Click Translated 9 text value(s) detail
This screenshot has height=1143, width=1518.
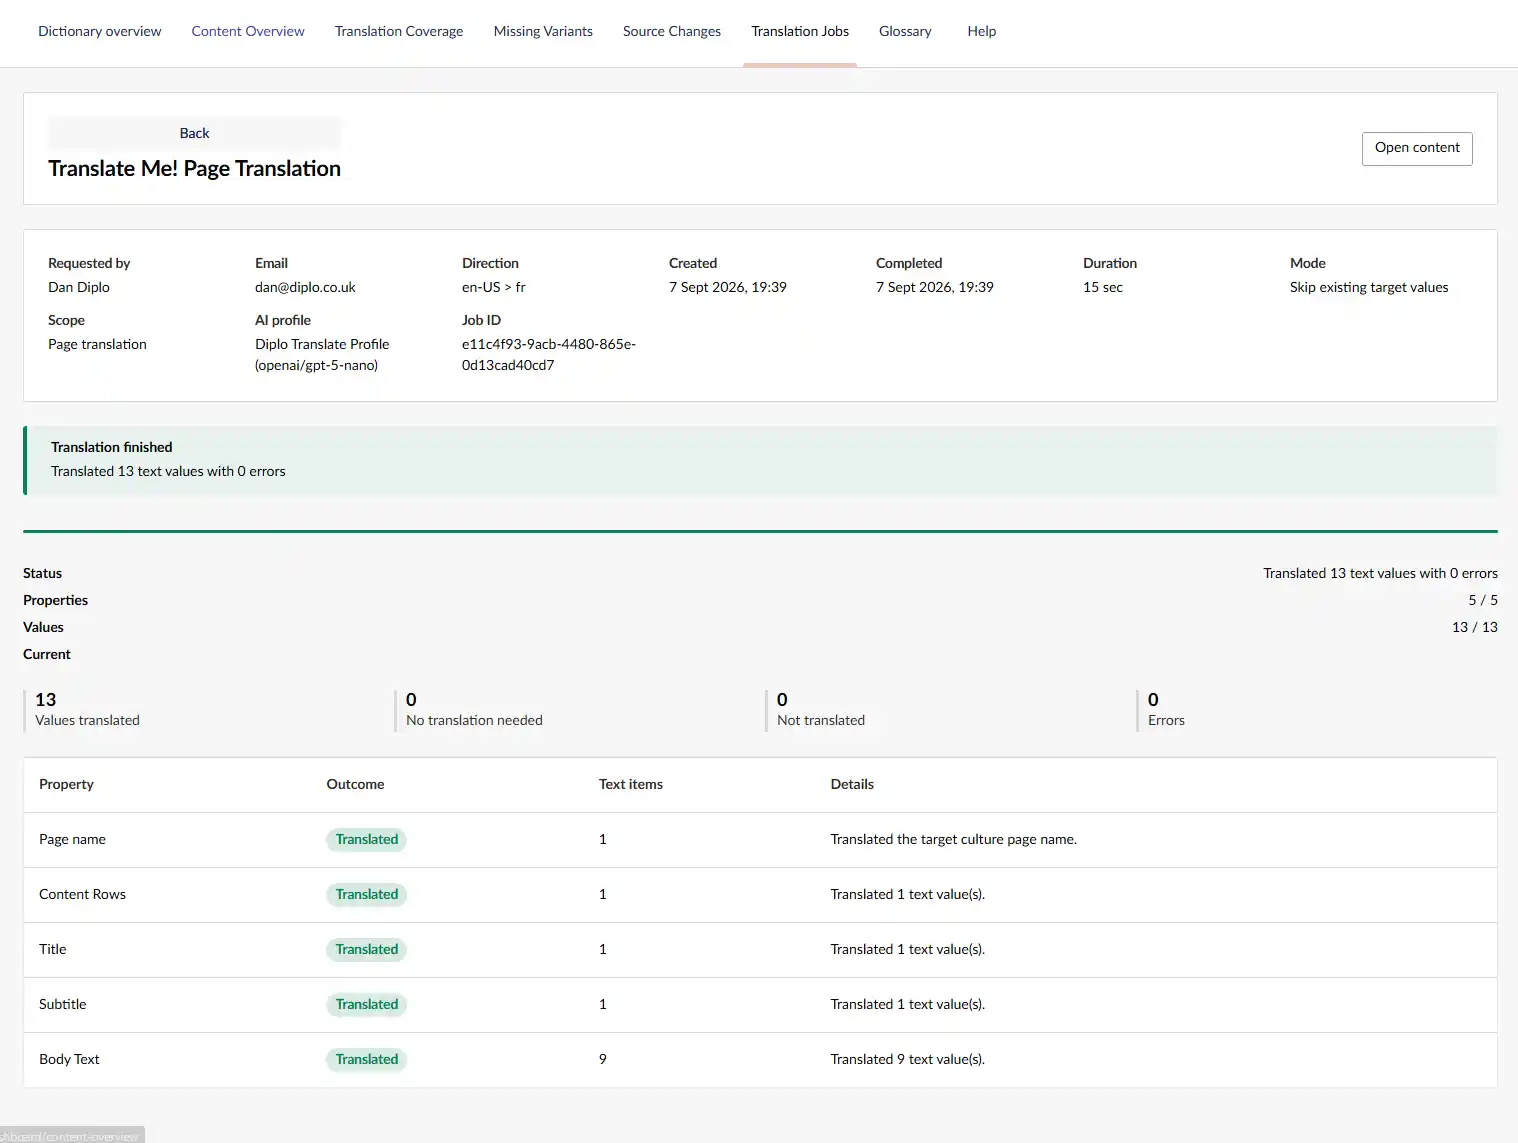(908, 1059)
